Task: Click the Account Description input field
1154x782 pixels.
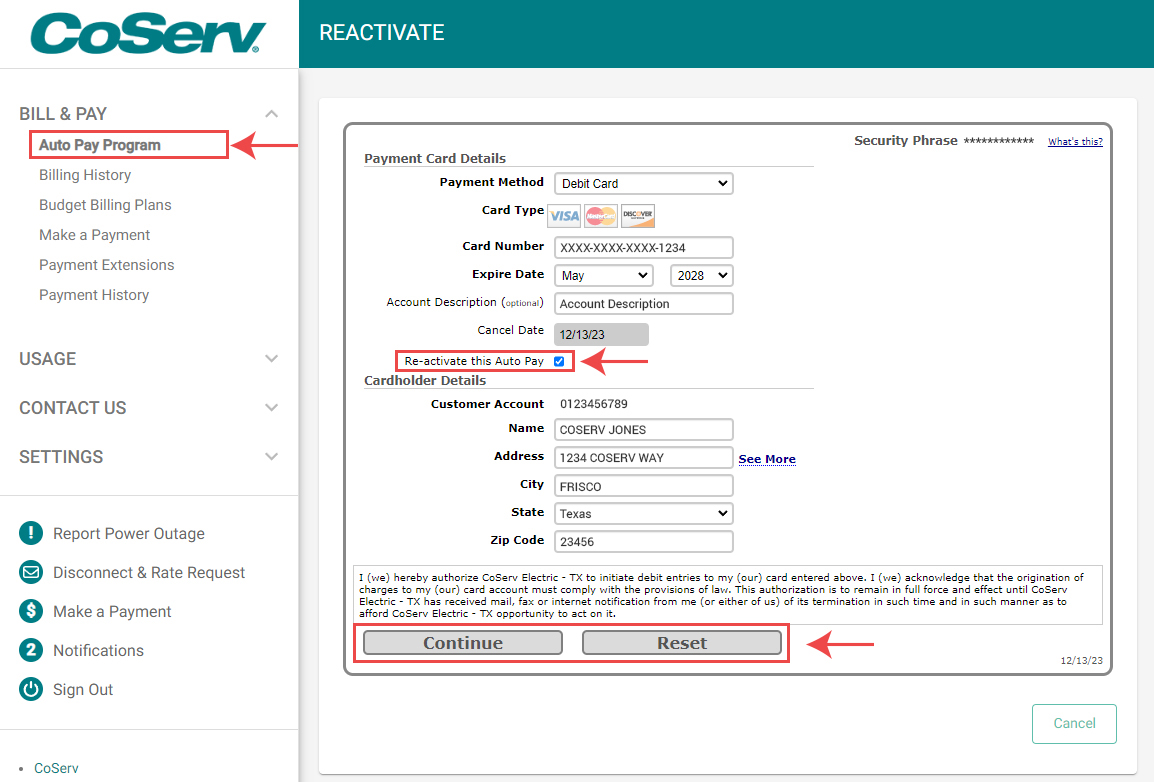Action: [643, 303]
